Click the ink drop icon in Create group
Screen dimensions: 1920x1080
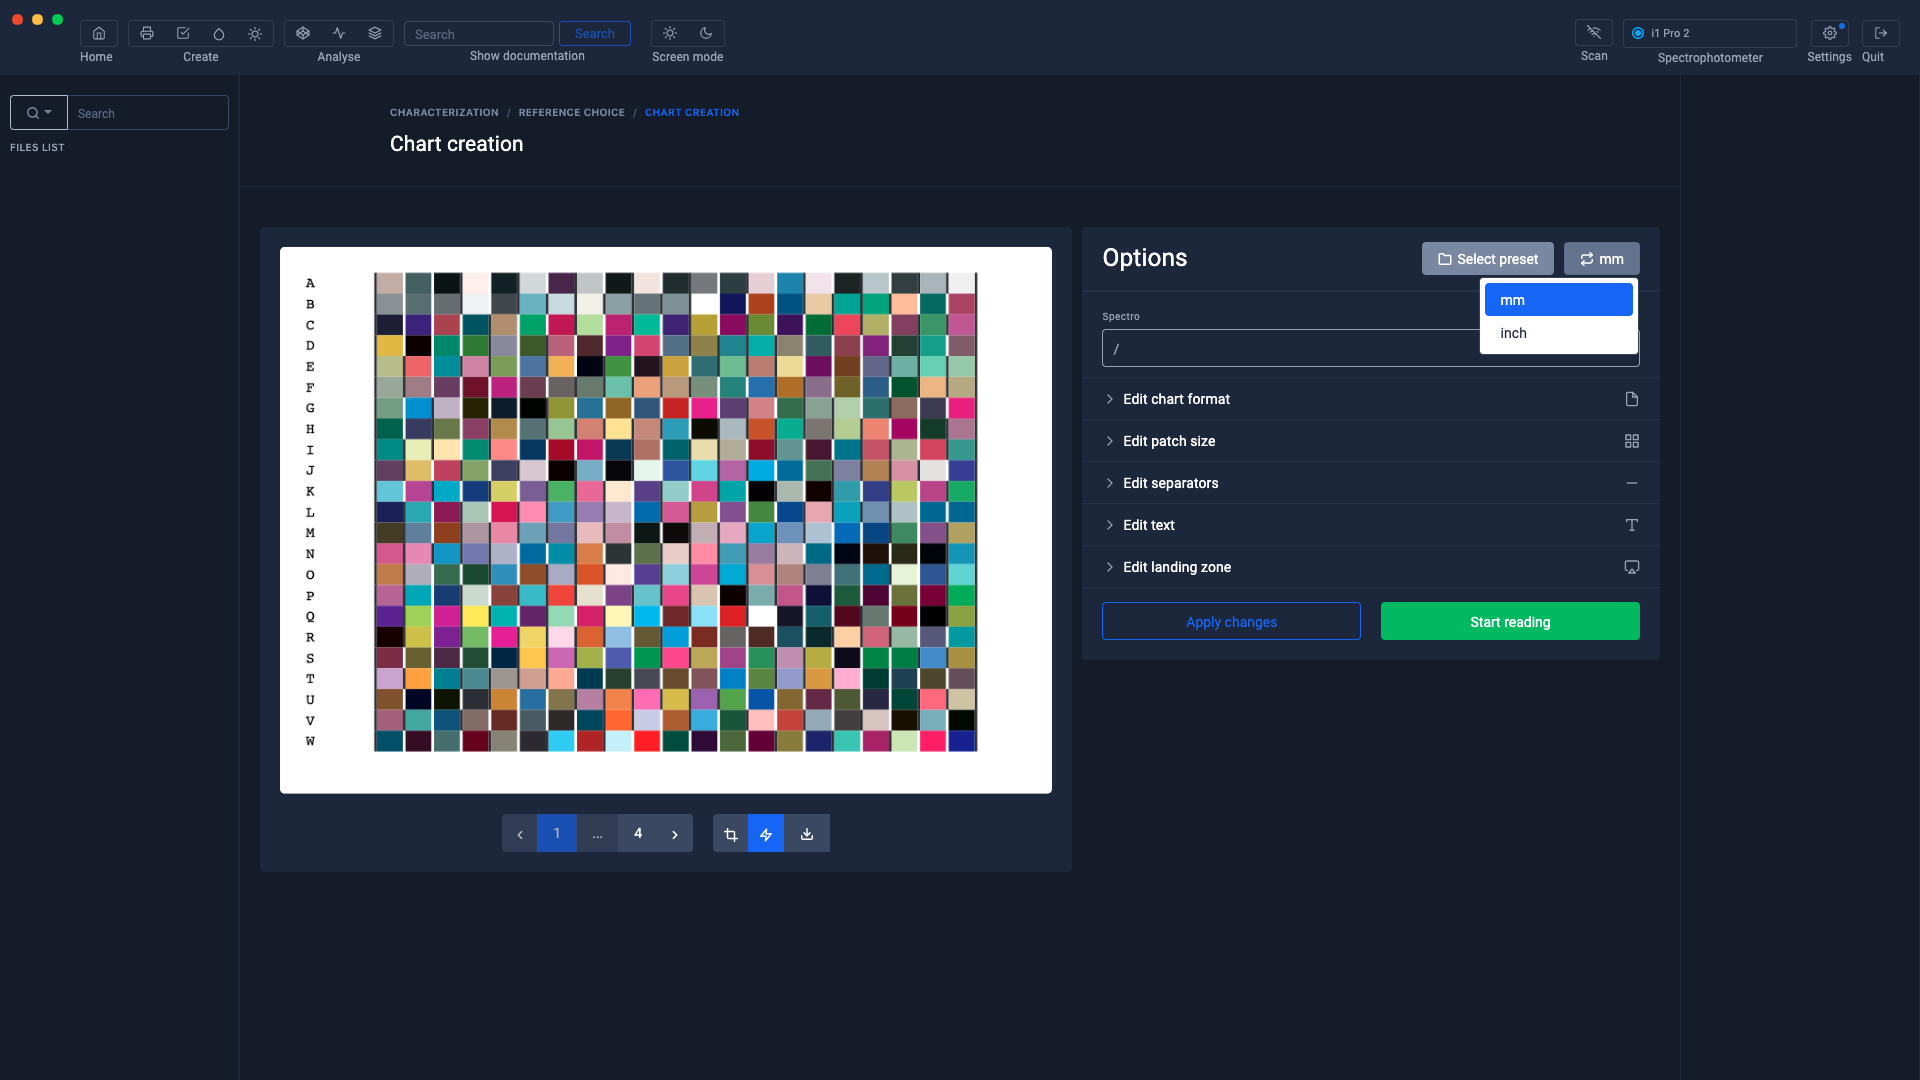(x=219, y=33)
